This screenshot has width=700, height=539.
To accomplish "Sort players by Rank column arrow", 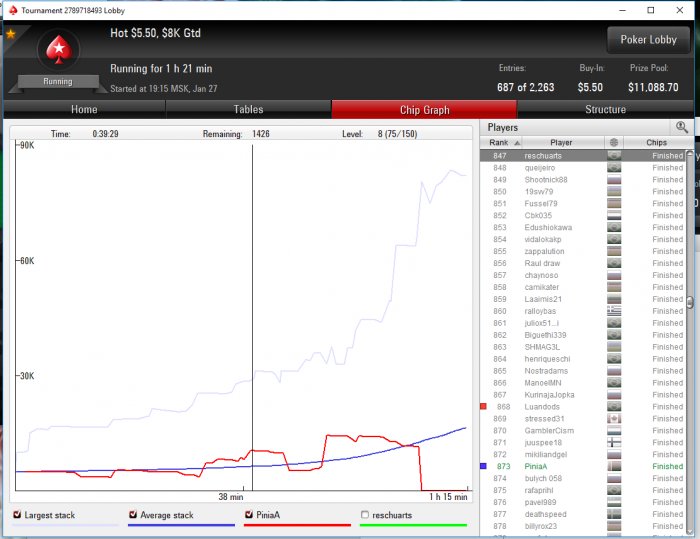I will (x=517, y=143).
